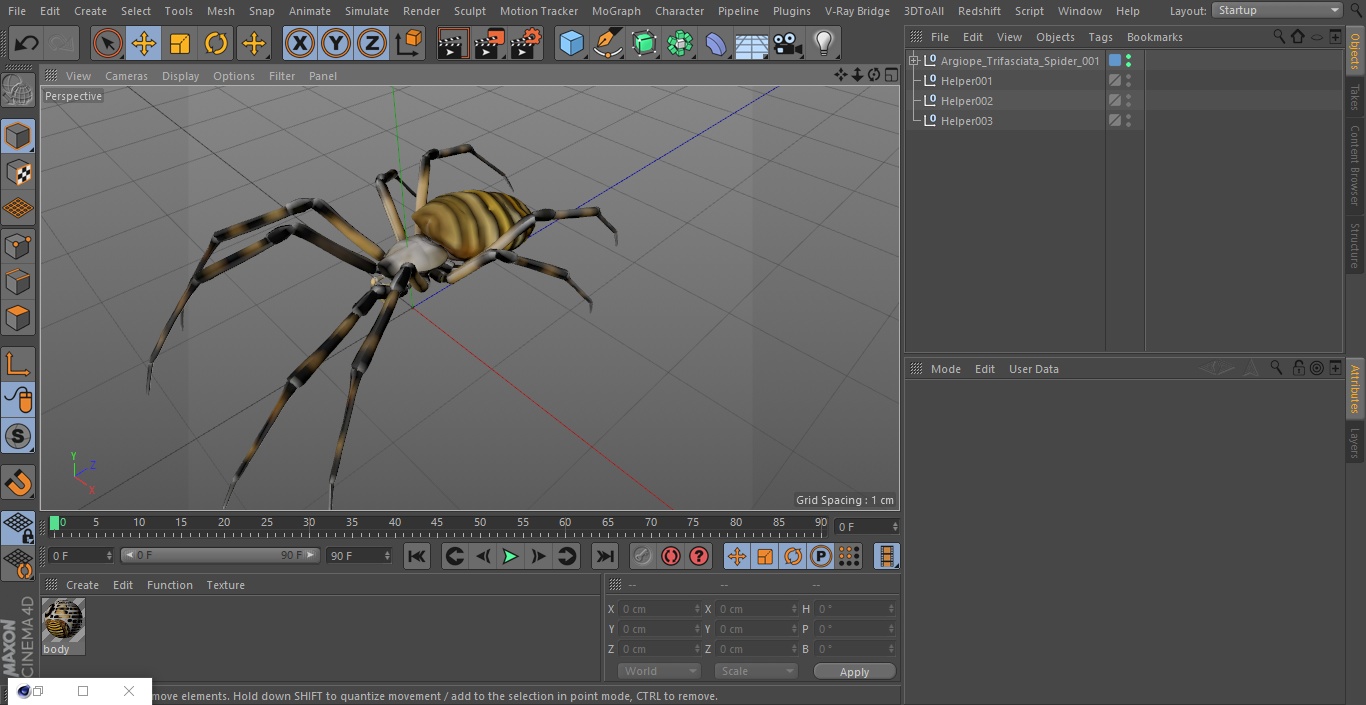Activate the Rotate tool in top toolbar

(x=216, y=43)
